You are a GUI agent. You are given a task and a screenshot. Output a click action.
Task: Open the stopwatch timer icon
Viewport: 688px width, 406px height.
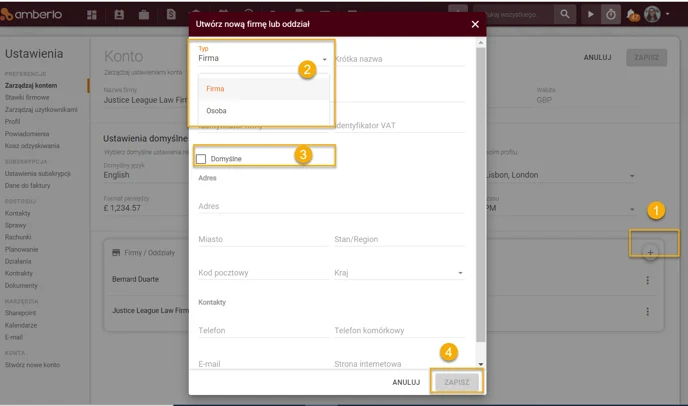click(611, 14)
